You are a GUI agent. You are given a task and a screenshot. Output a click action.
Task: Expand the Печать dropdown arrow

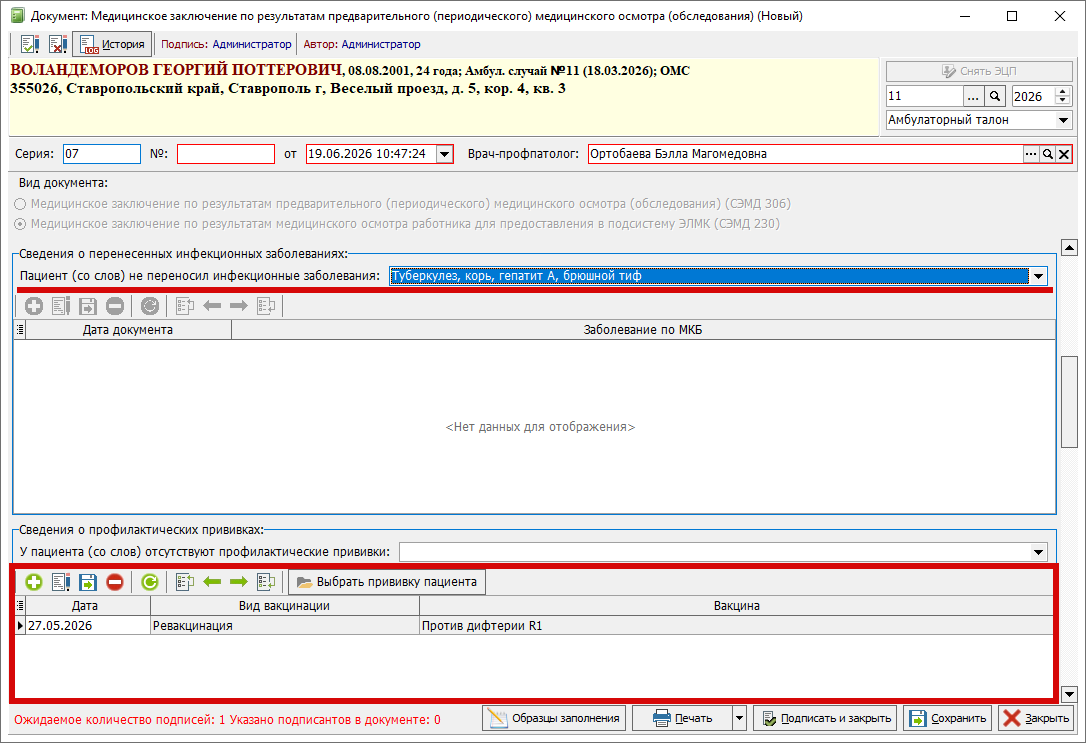tap(739, 719)
